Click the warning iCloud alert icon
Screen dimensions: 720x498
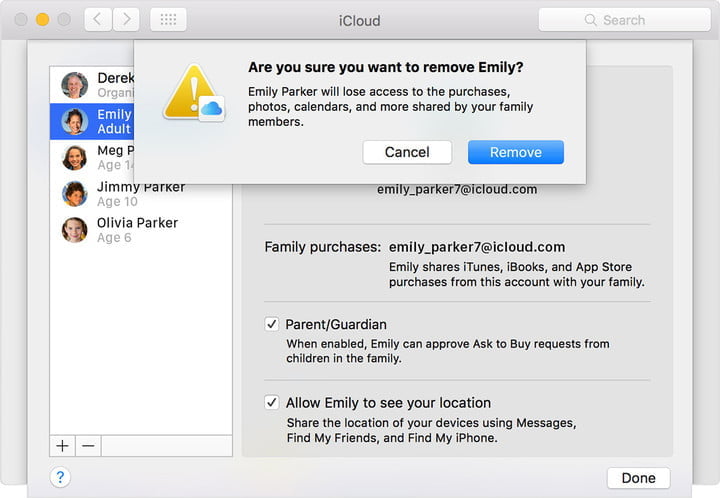tap(194, 93)
